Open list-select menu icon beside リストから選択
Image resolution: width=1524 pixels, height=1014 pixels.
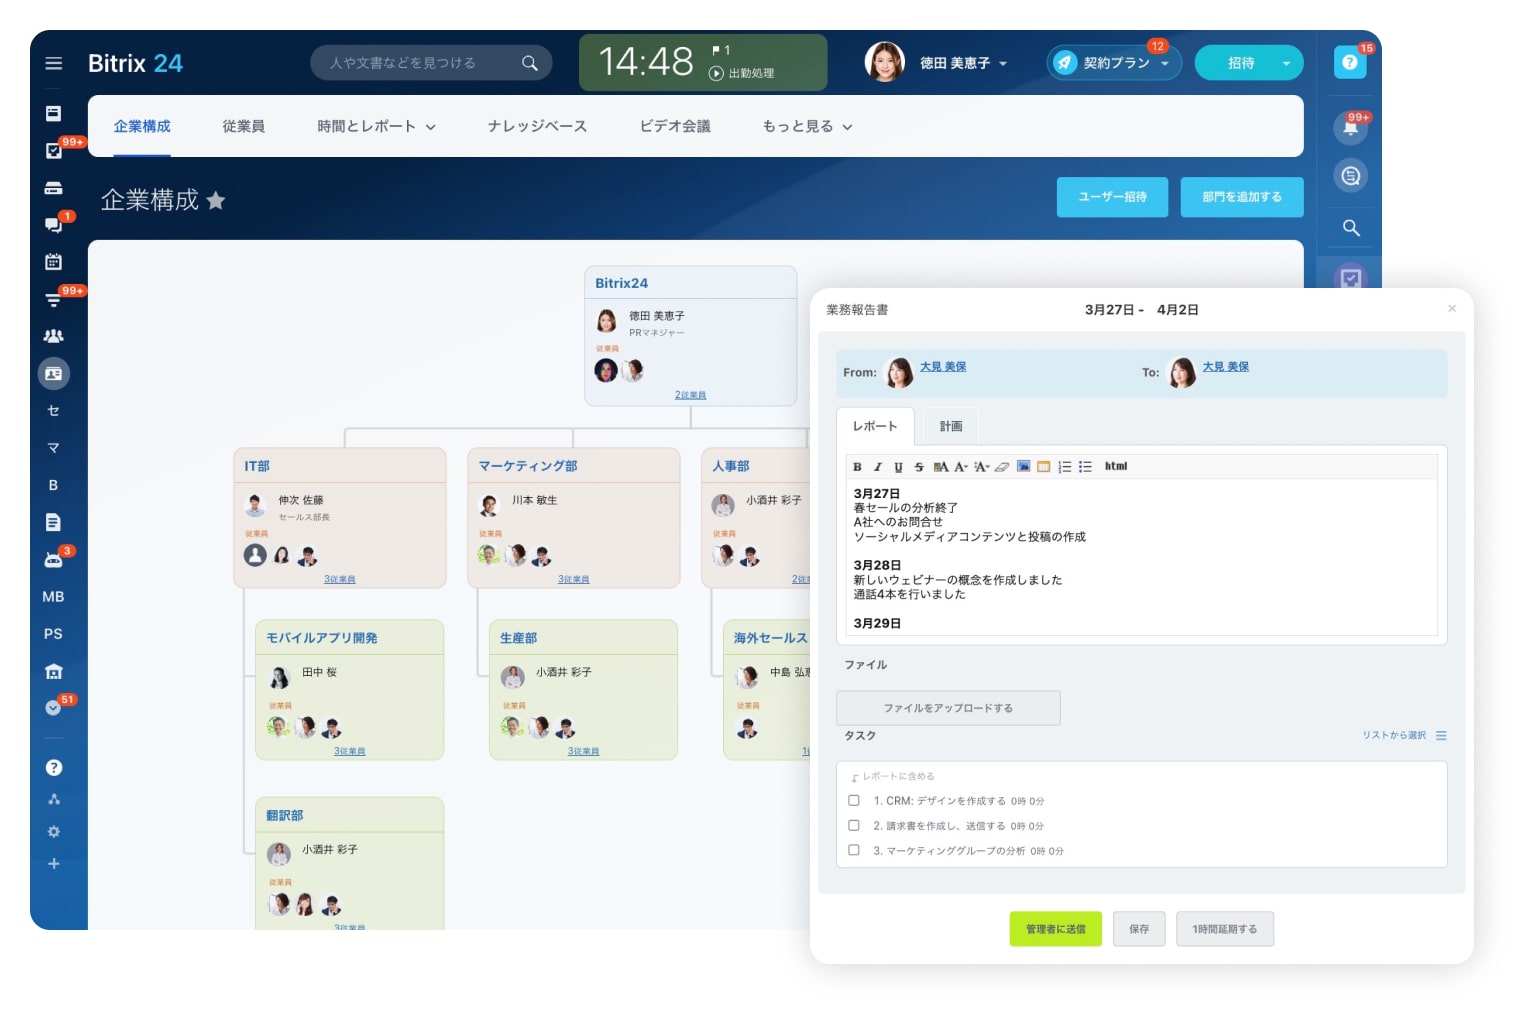tap(1441, 735)
